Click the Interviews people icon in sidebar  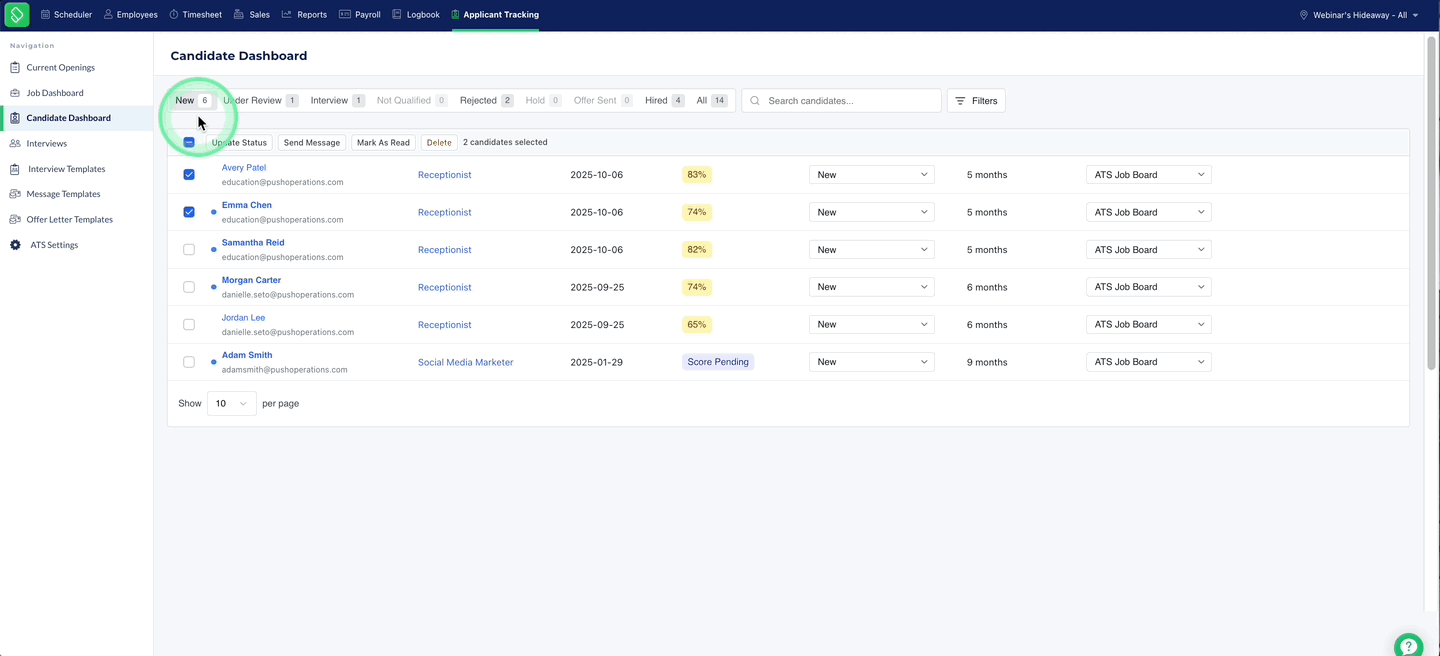click(x=15, y=144)
